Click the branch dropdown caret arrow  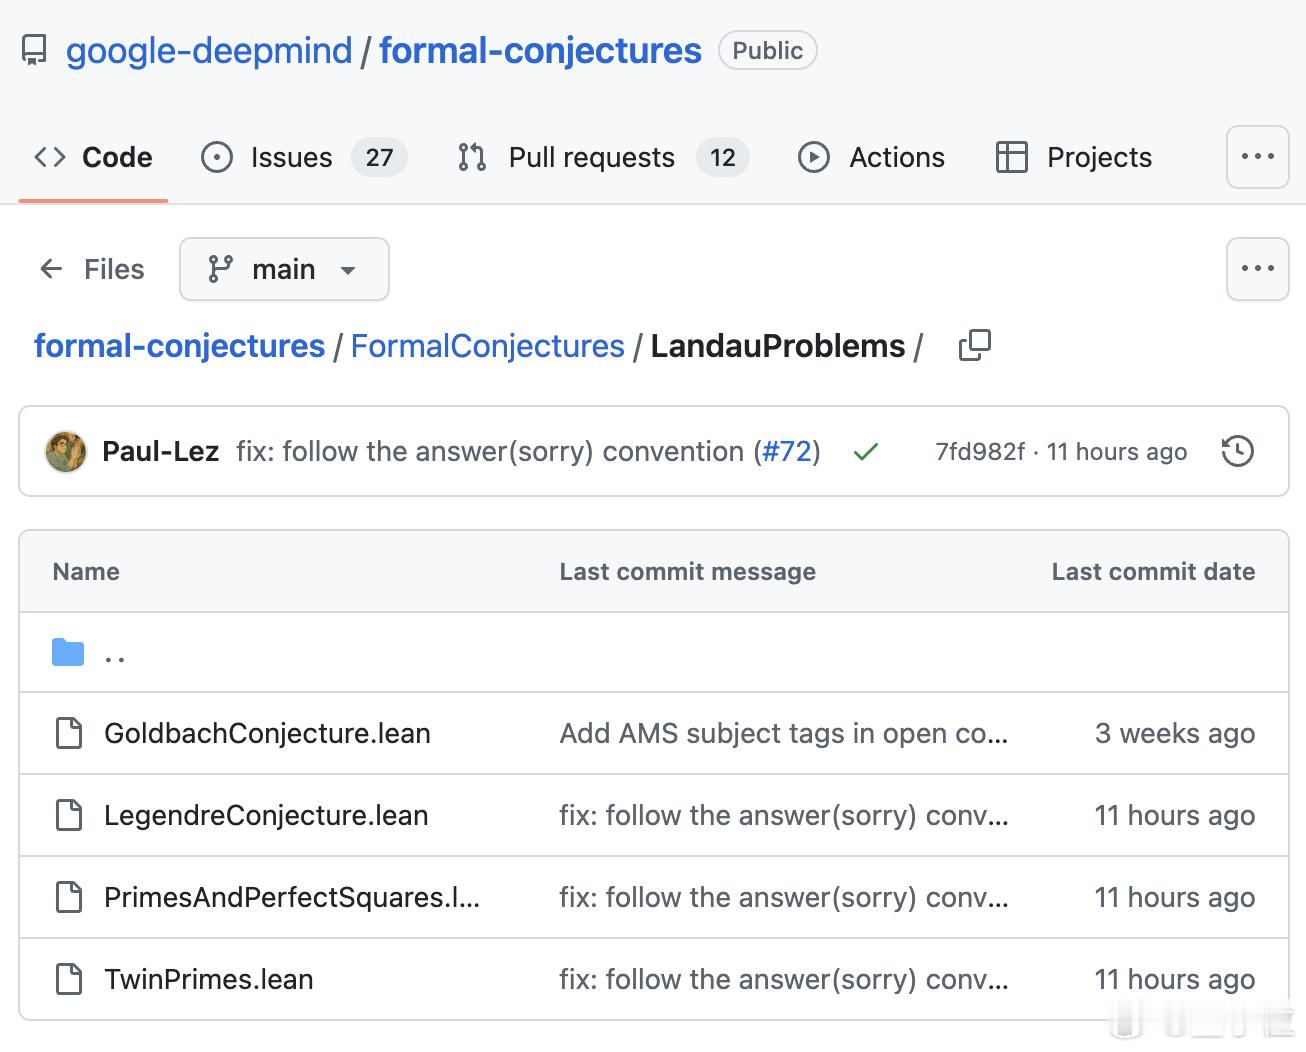pos(348,270)
